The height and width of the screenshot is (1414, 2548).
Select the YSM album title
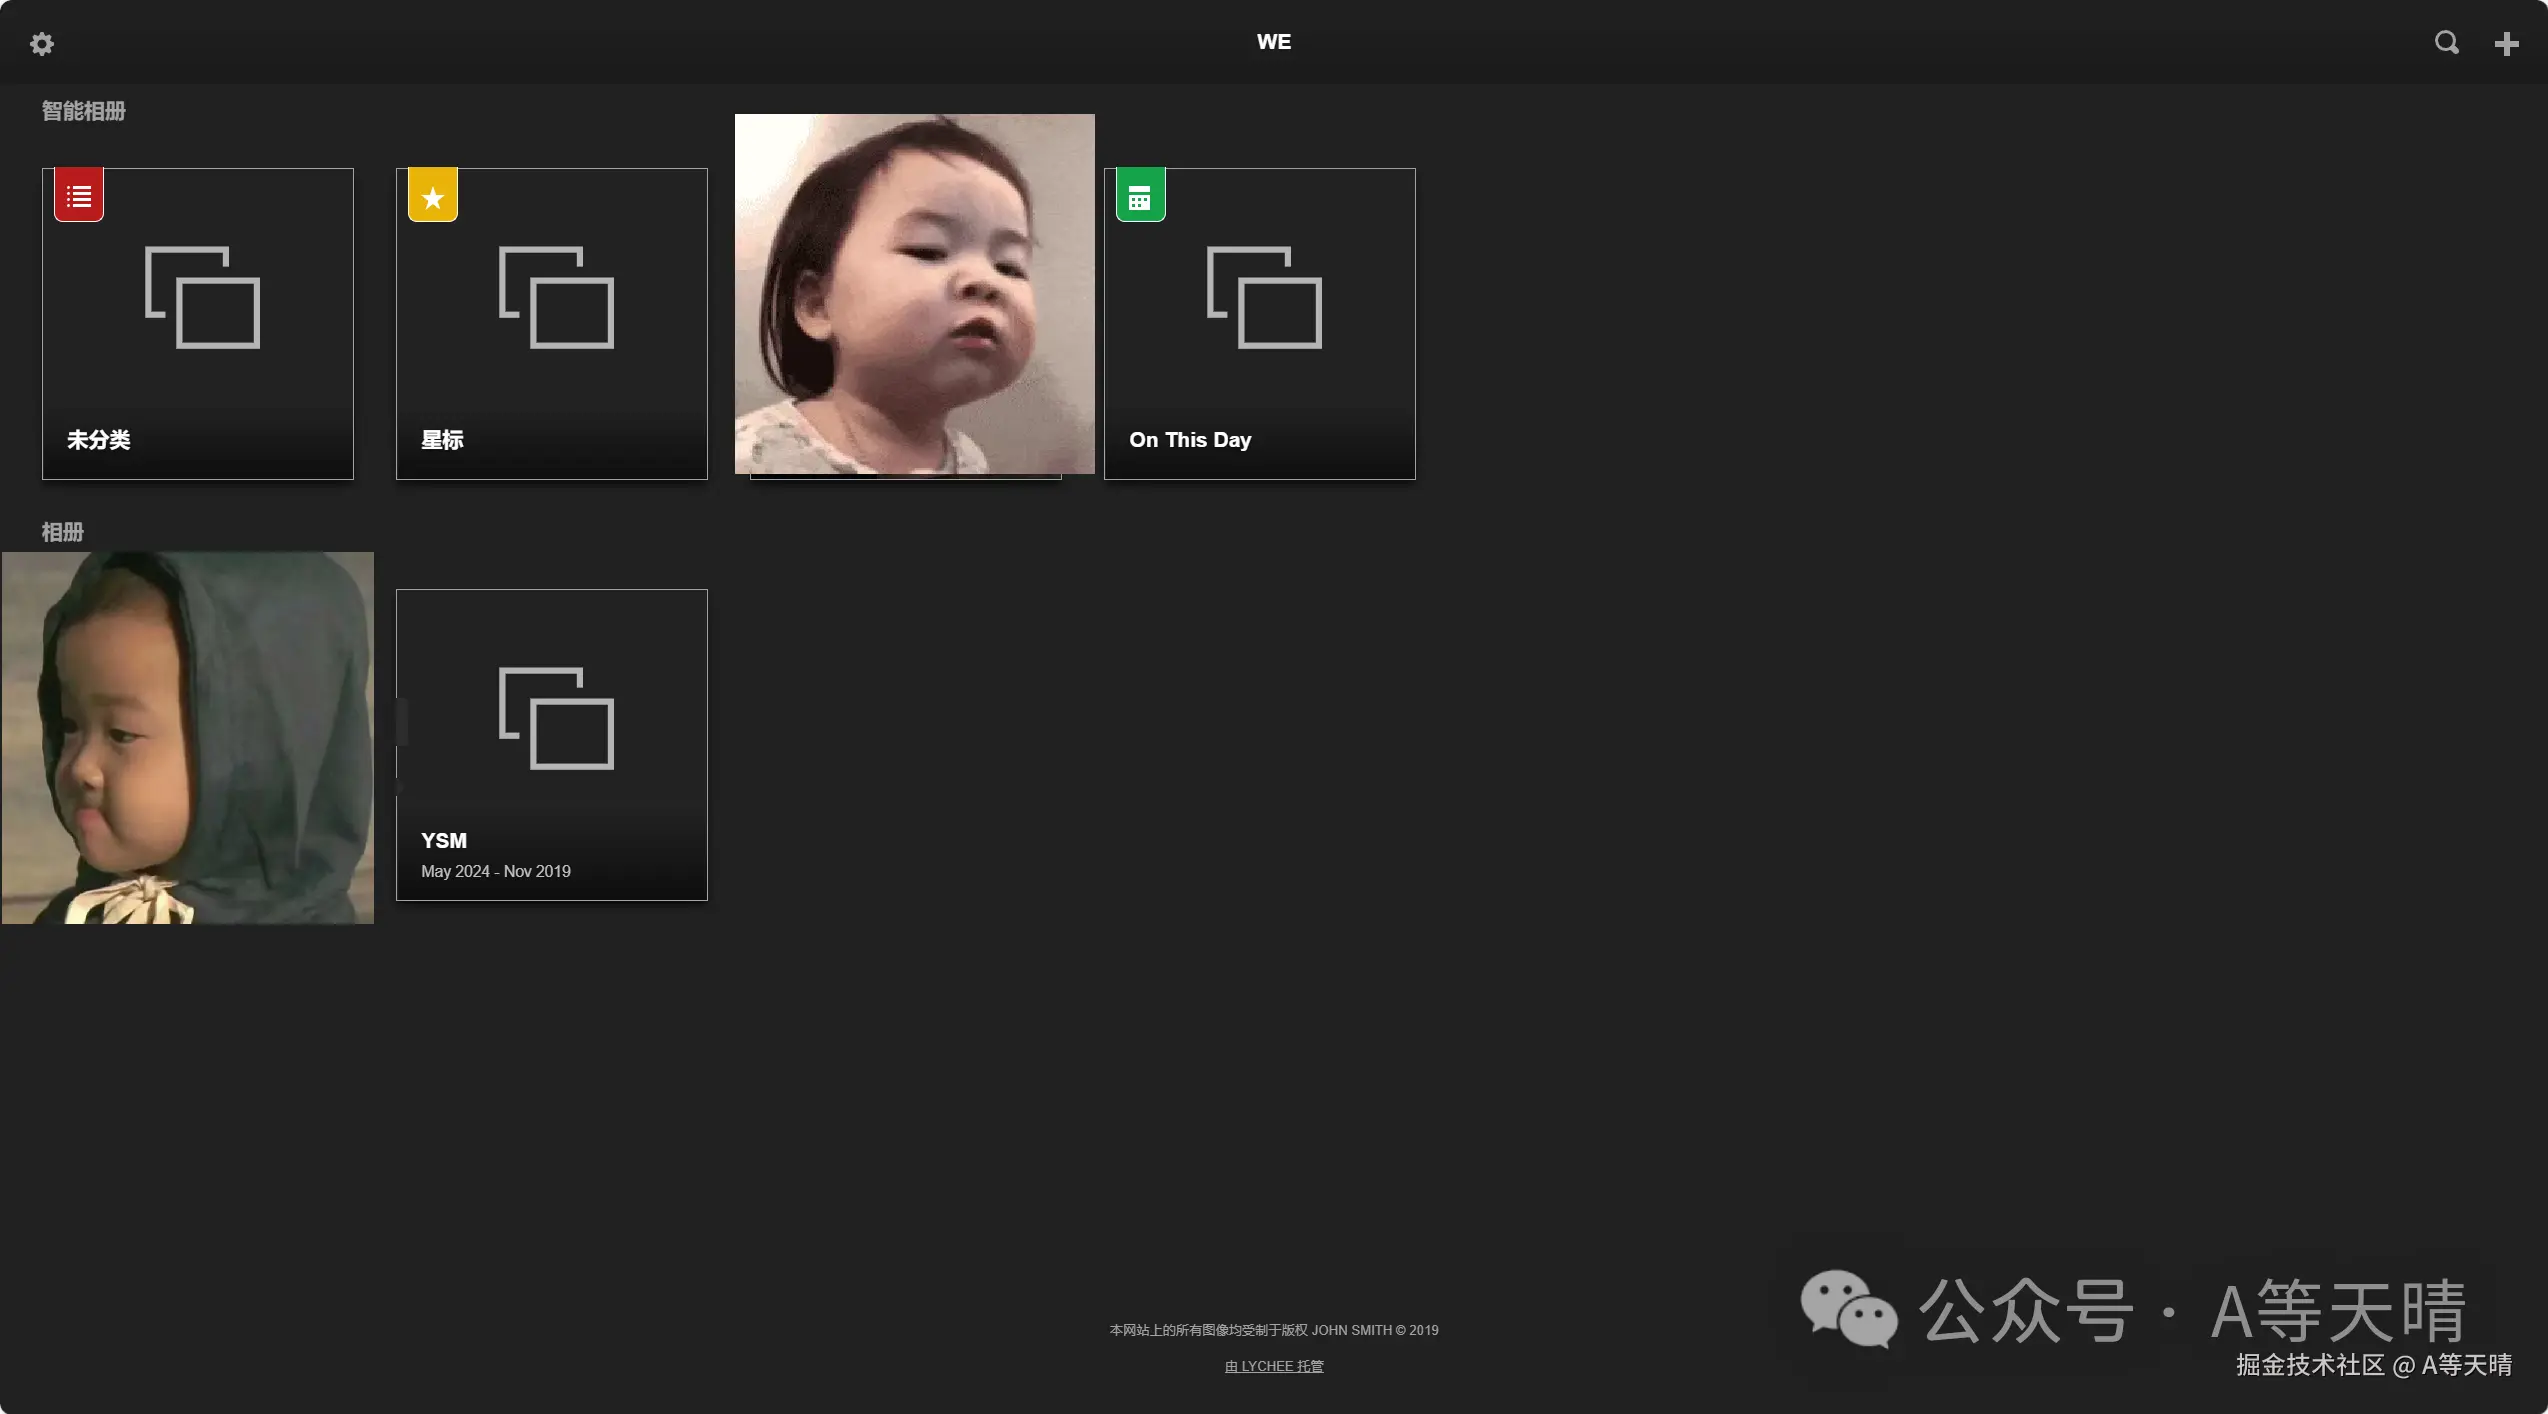pyautogui.click(x=444, y=841)
